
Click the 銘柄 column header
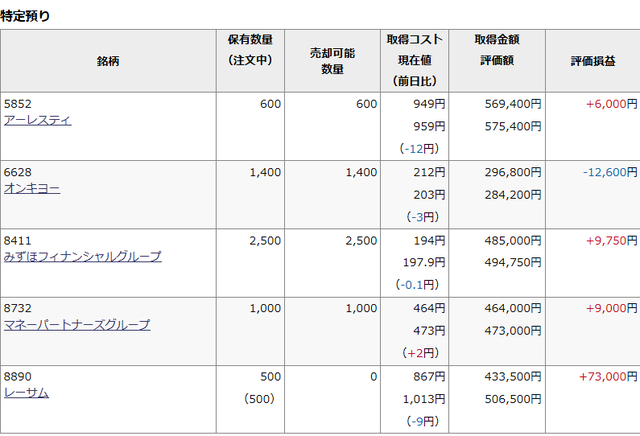coord(108,61)
